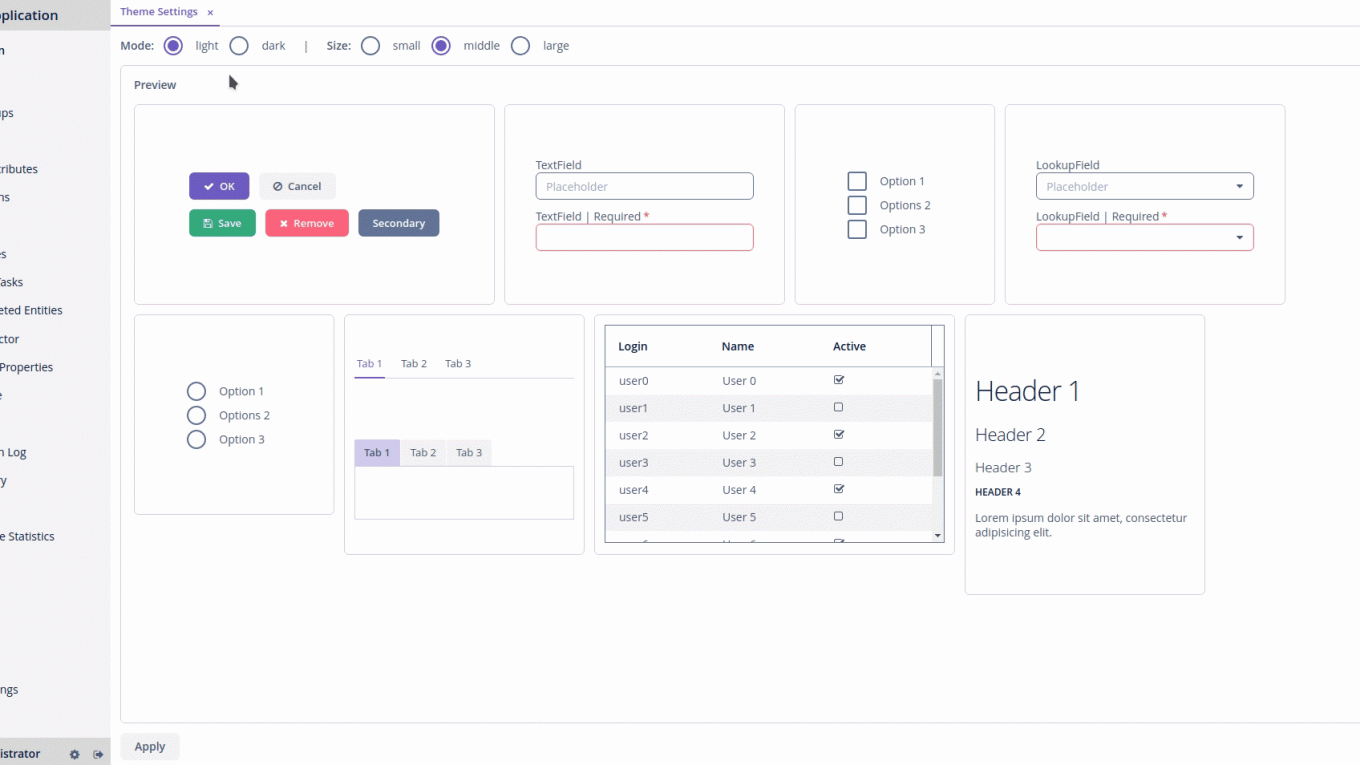Image resolution: width=1360 pixels, height=765 pixels.
Task: Click the users table scroll-down arrow
Action: (938, 536)
